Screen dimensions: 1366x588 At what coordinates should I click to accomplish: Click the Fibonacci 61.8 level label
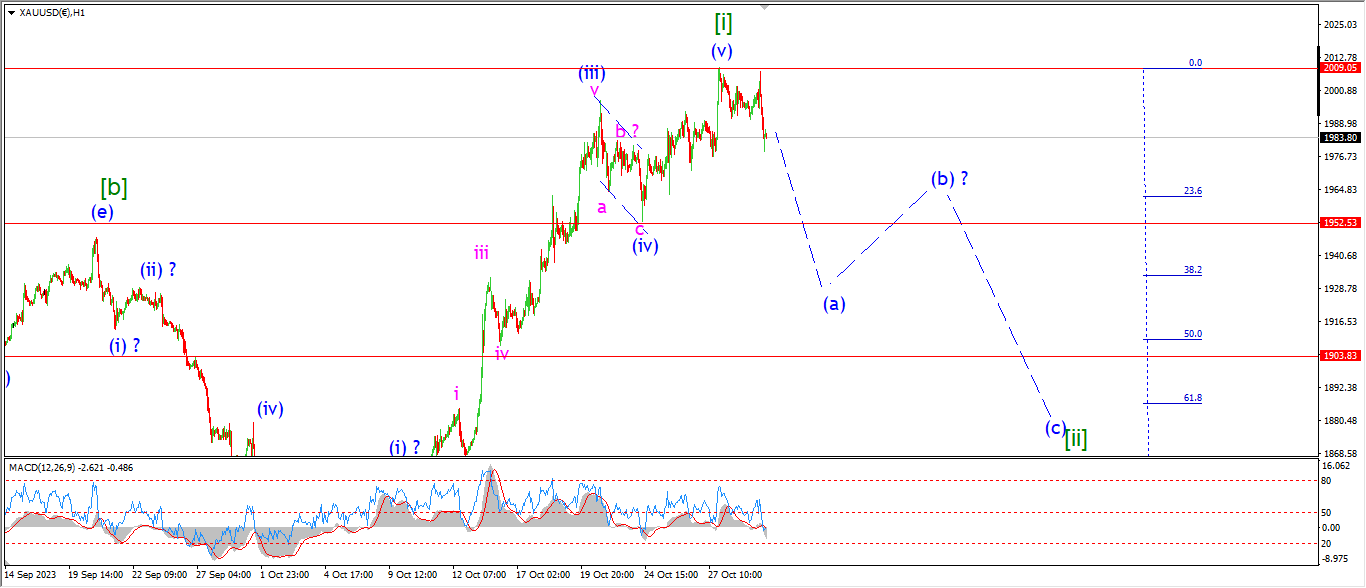[x=1192, y=397]
